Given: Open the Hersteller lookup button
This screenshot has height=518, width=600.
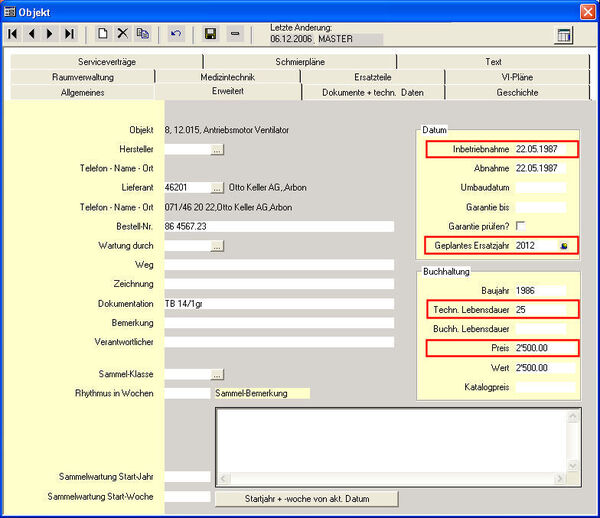Looking at the screenshot, I should click(217, 149).
